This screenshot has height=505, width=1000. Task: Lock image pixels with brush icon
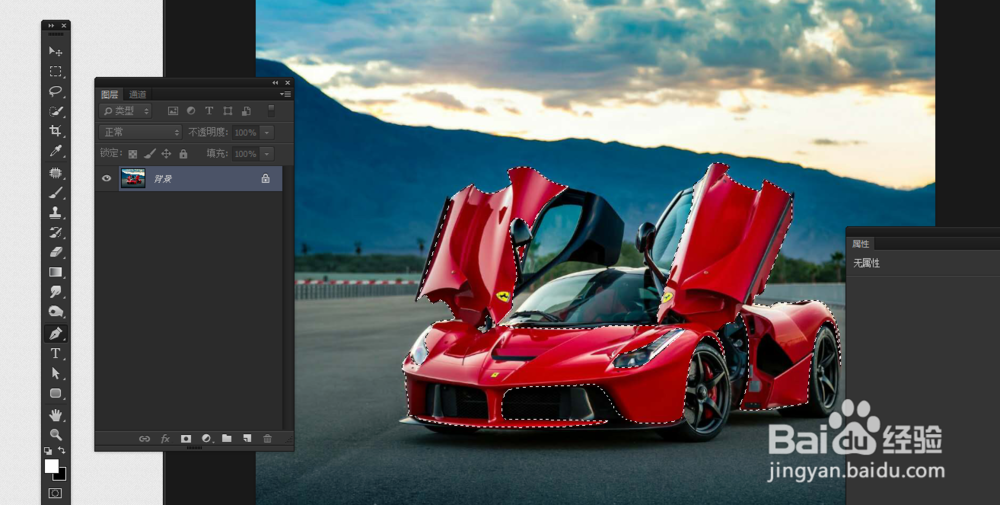149,154
